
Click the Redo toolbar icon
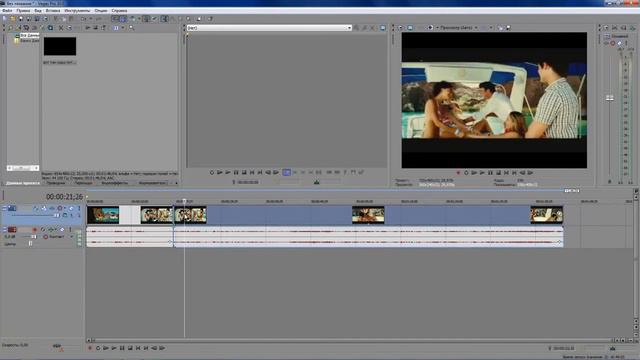tap(98, 19)
